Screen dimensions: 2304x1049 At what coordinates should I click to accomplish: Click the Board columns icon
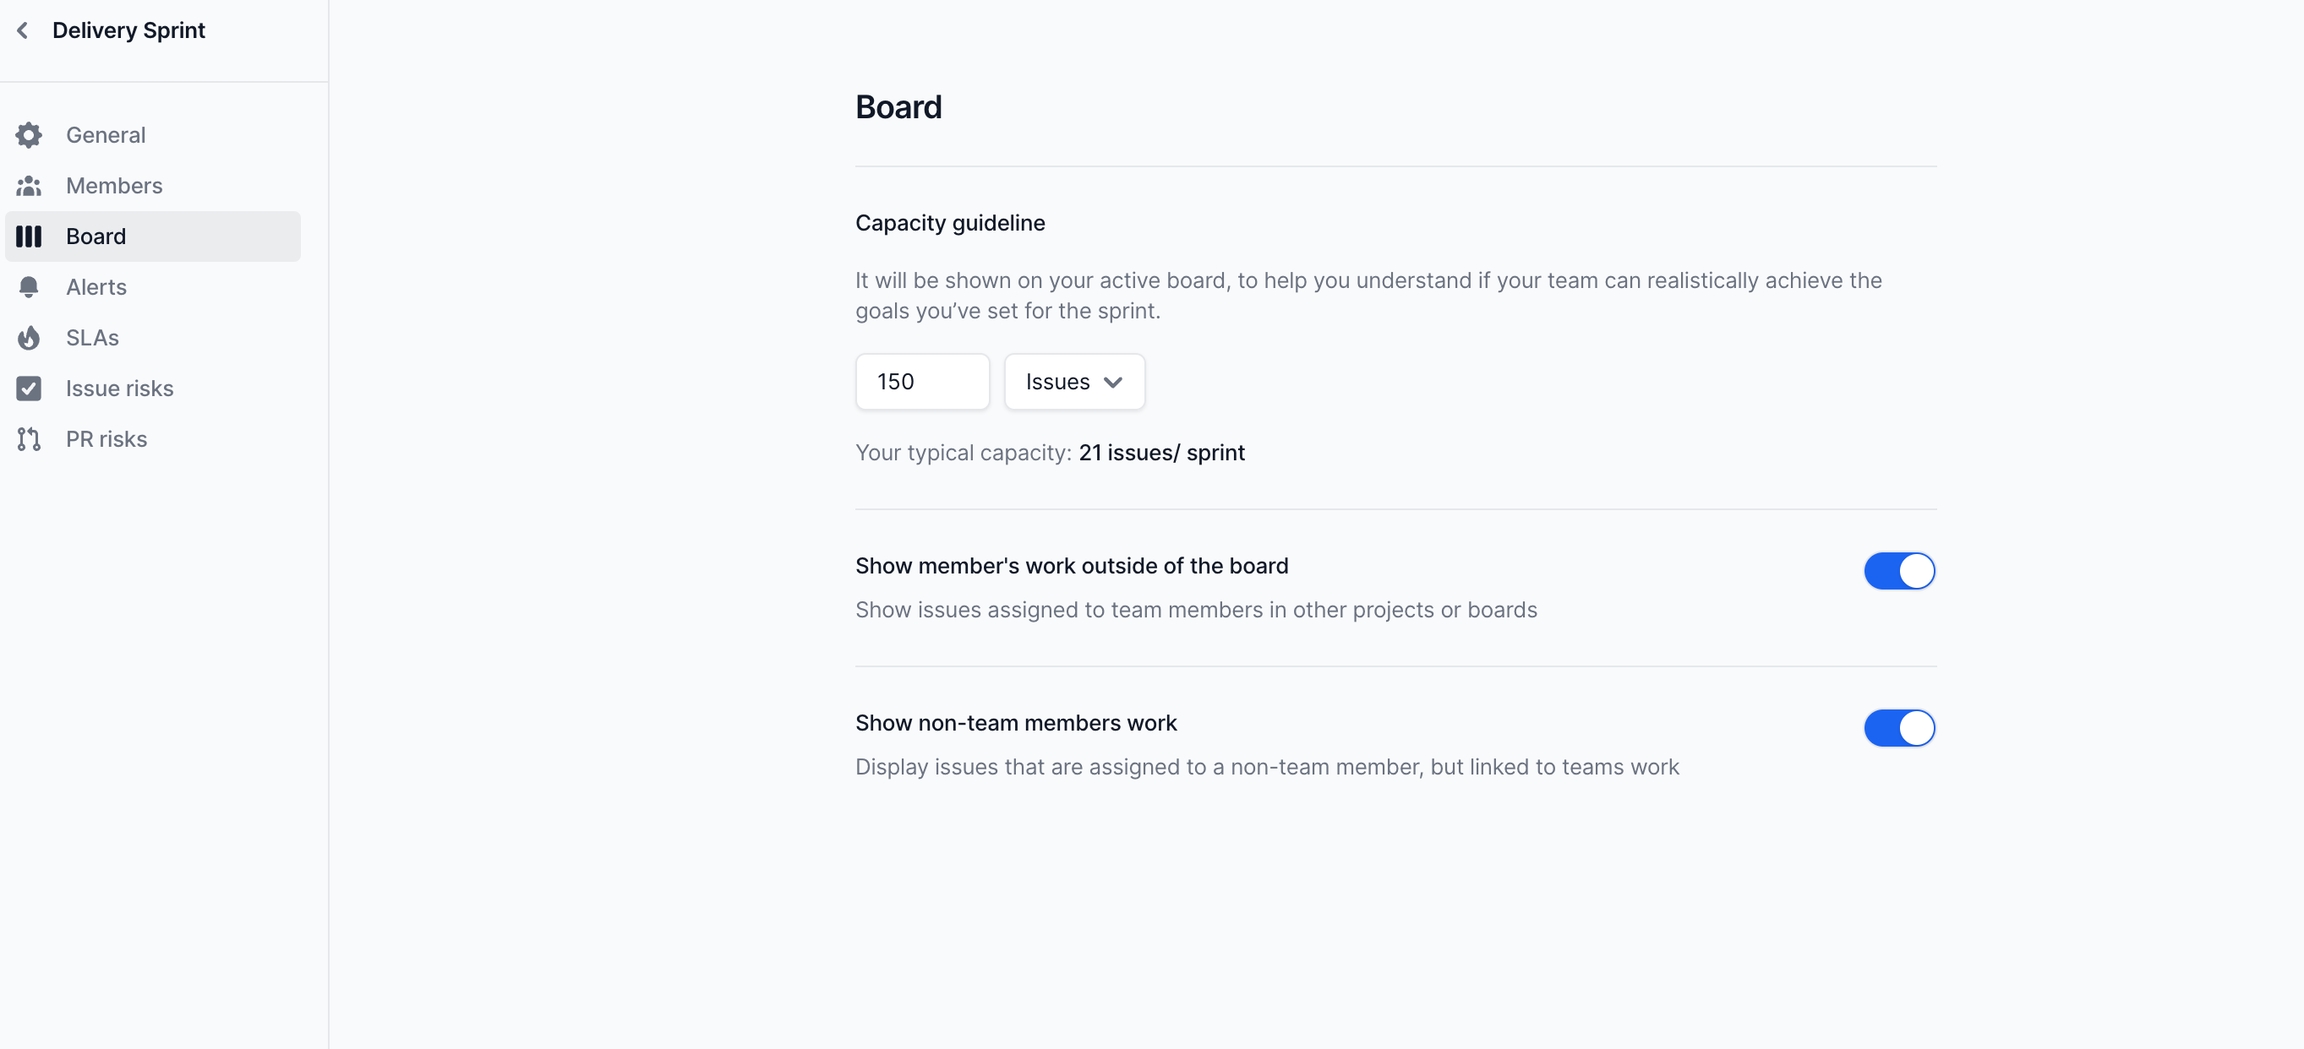click(29, 236)
